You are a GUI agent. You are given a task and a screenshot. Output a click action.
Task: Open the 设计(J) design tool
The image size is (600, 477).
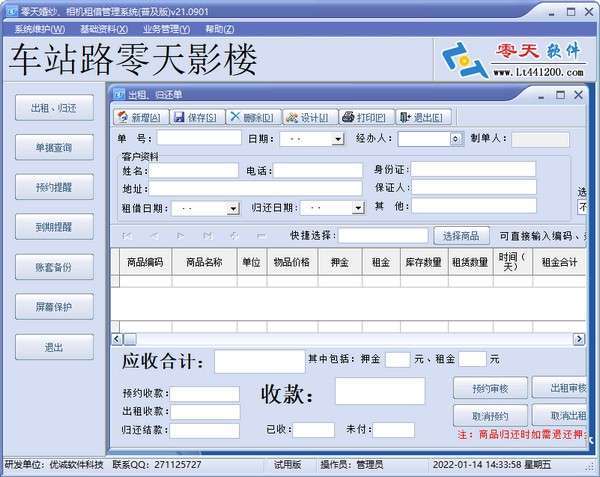(310, 117)
